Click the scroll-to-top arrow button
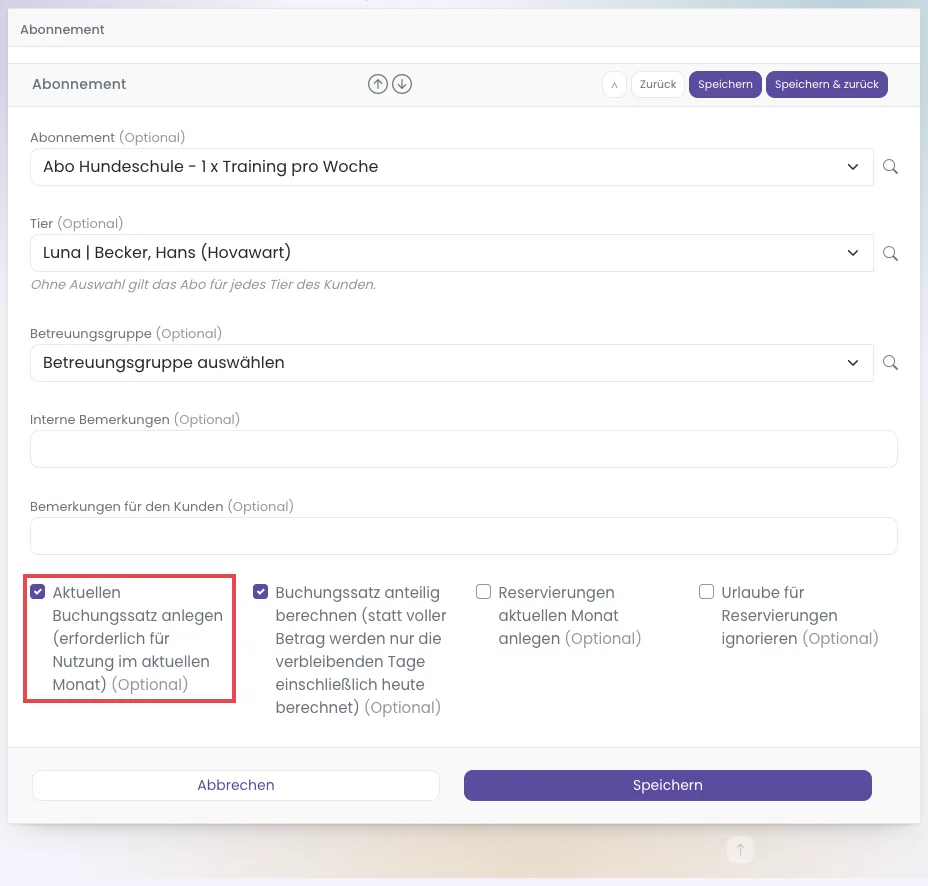Screen dimensions: 928x886 pyautogui.click(x=740, y=849)
